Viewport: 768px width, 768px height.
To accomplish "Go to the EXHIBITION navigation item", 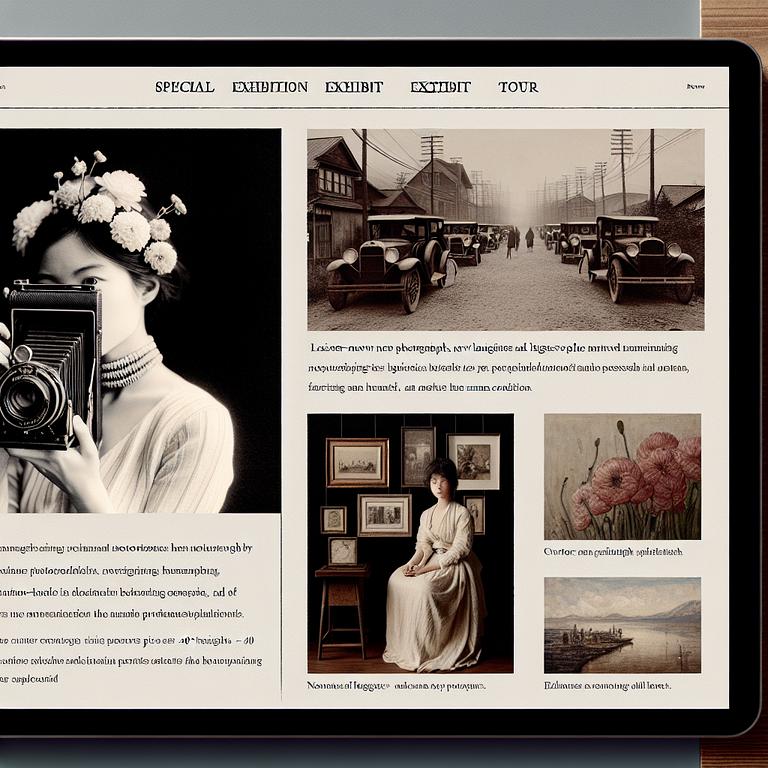I will 269,87.
